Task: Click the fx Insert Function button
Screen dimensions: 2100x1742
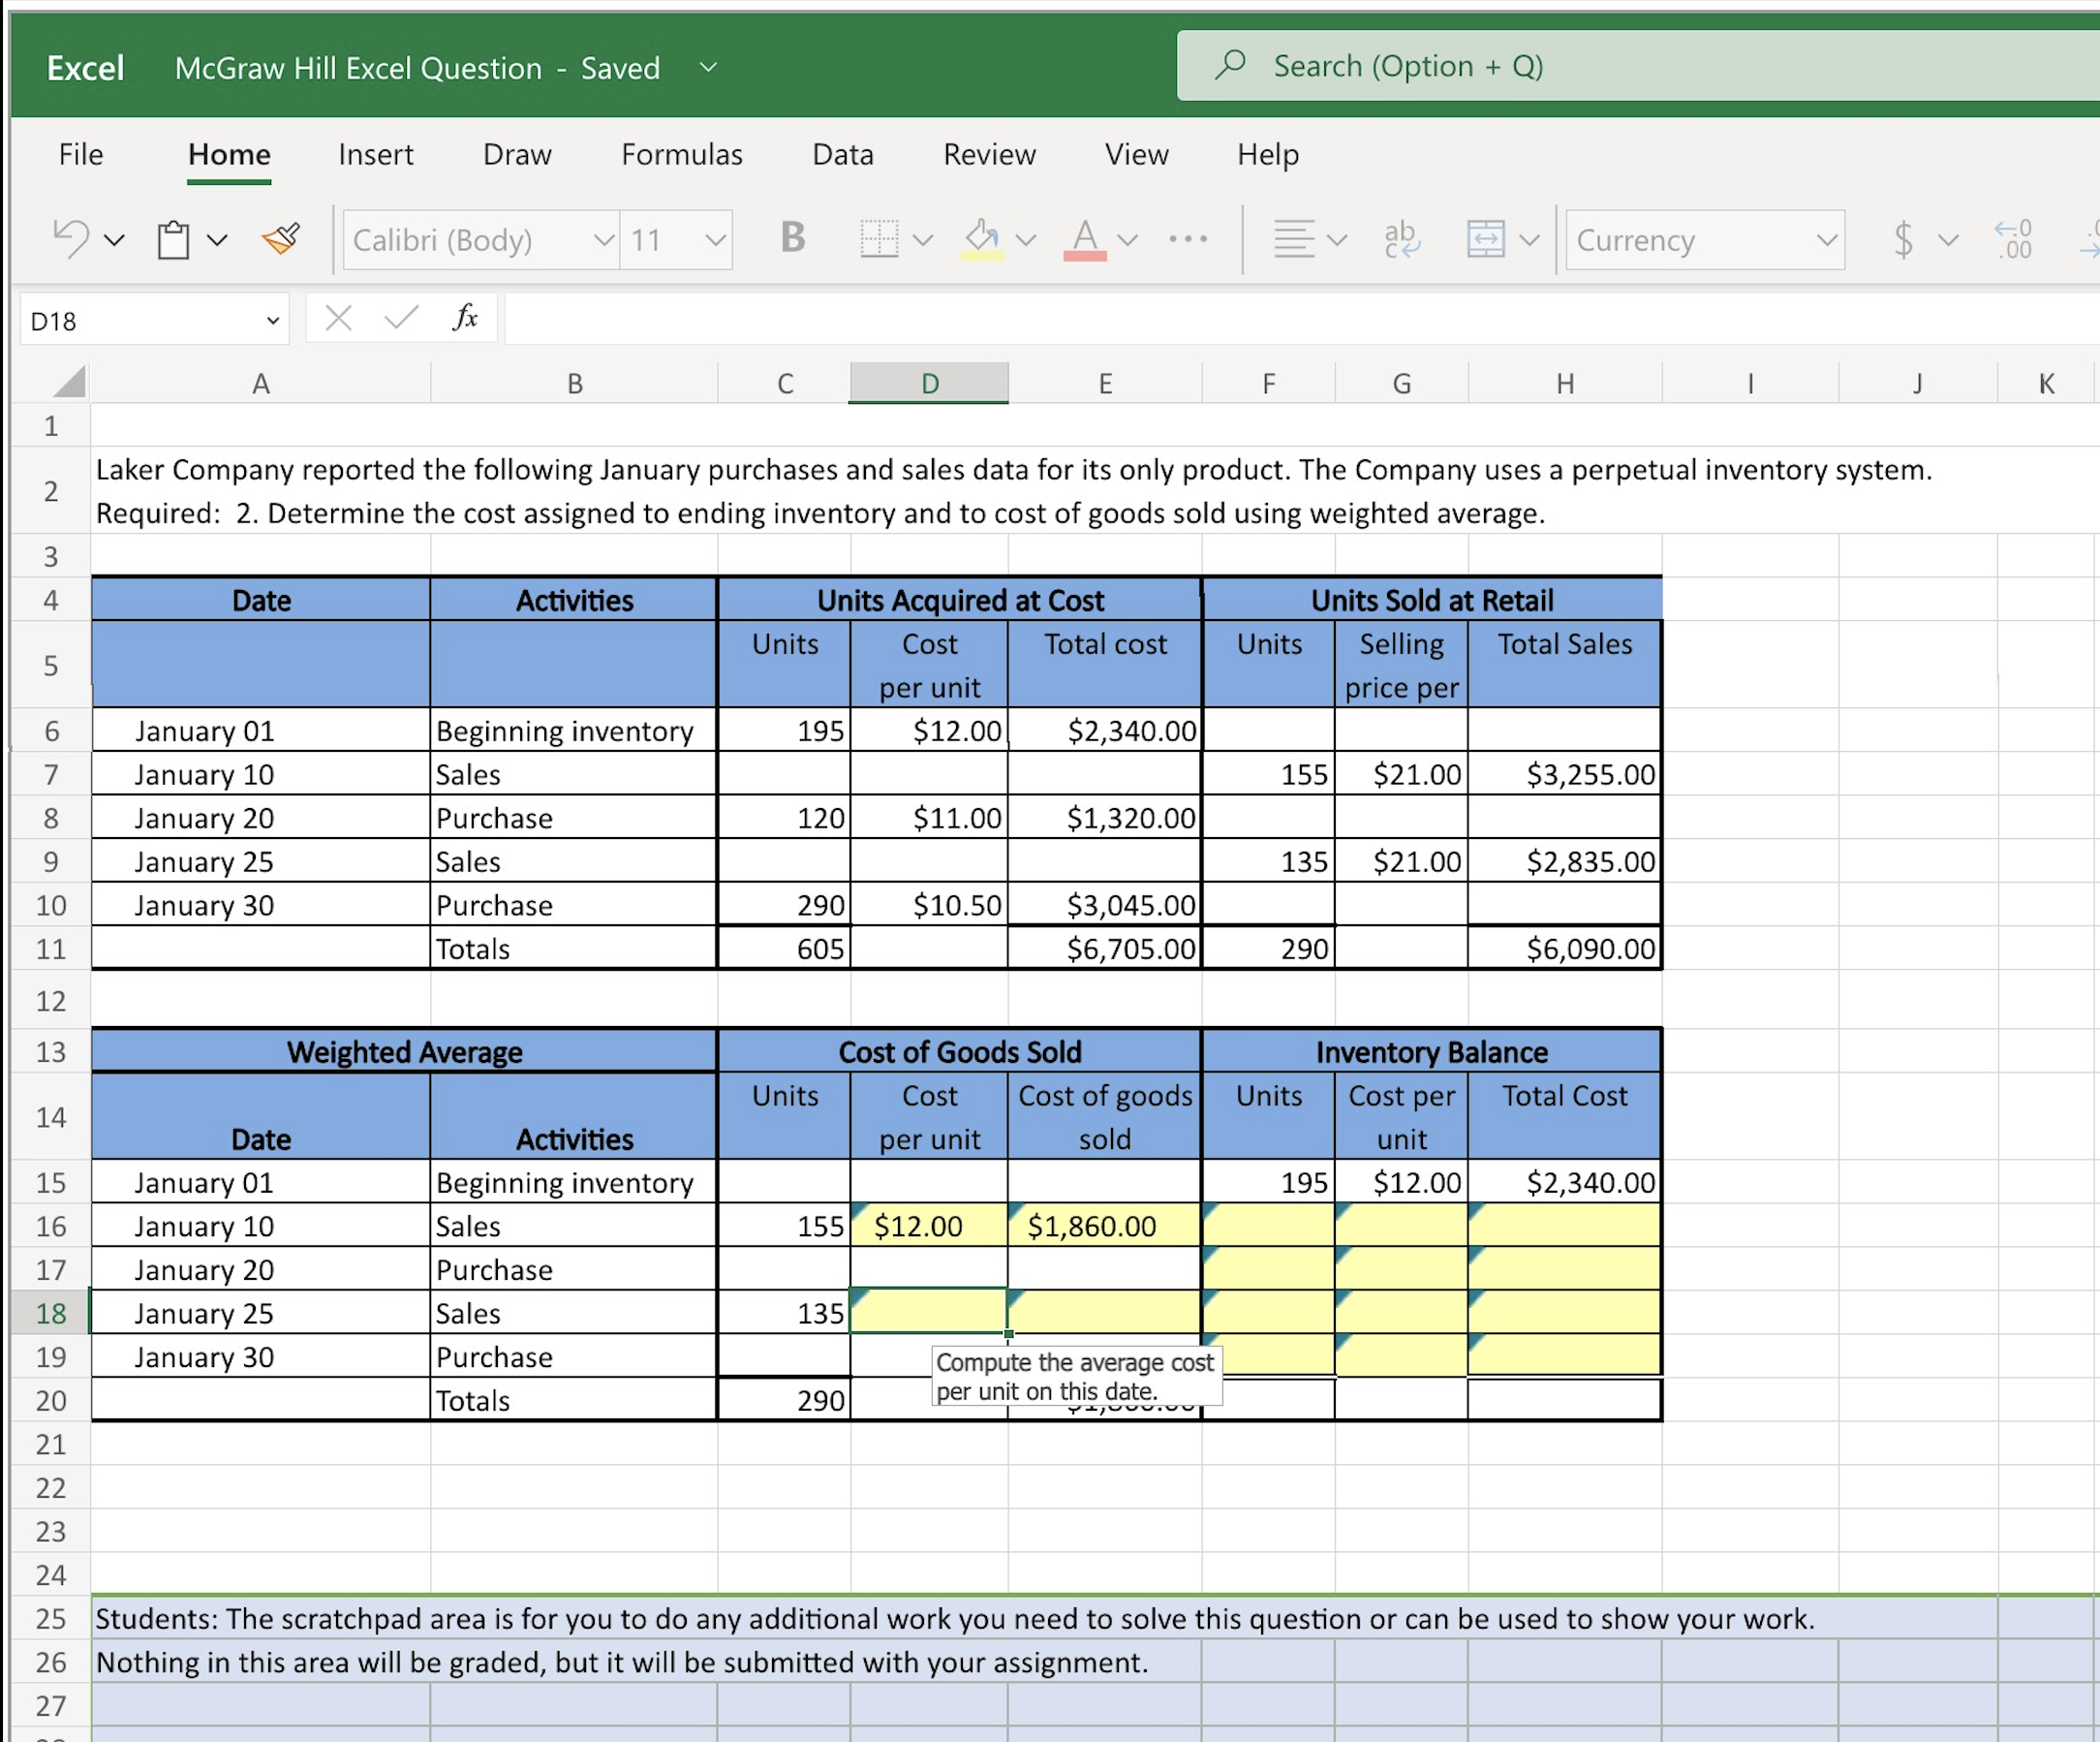Action: coord(465,318)
